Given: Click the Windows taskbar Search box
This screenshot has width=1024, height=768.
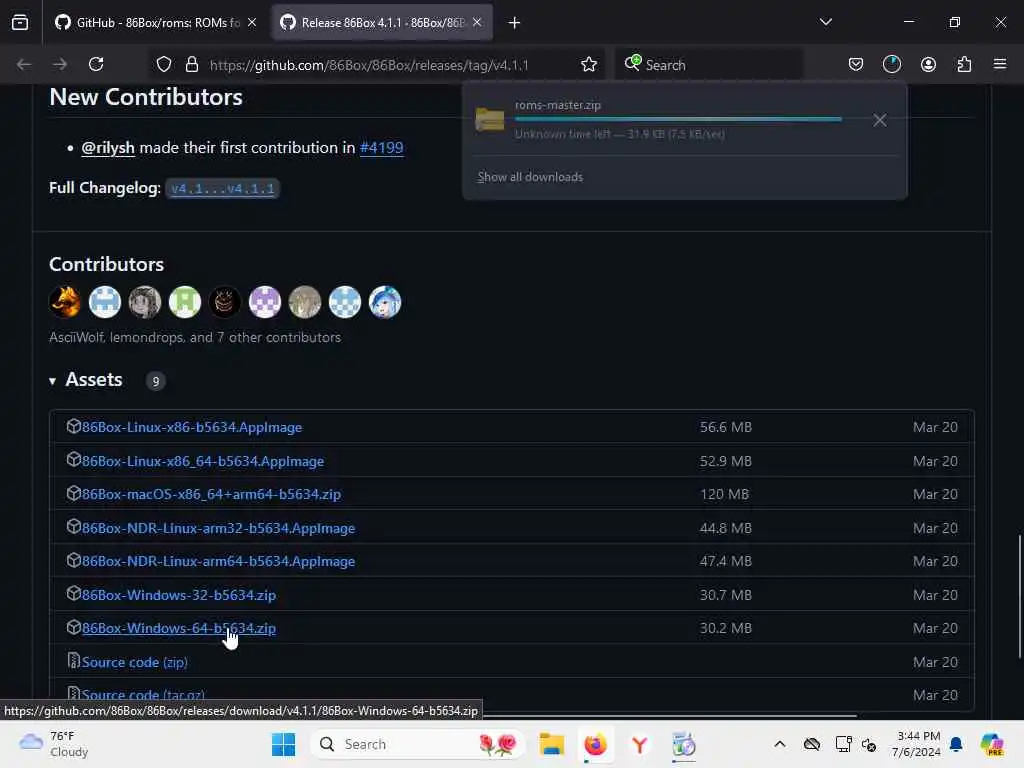Looking at the screenshot, I should [418, 744].
